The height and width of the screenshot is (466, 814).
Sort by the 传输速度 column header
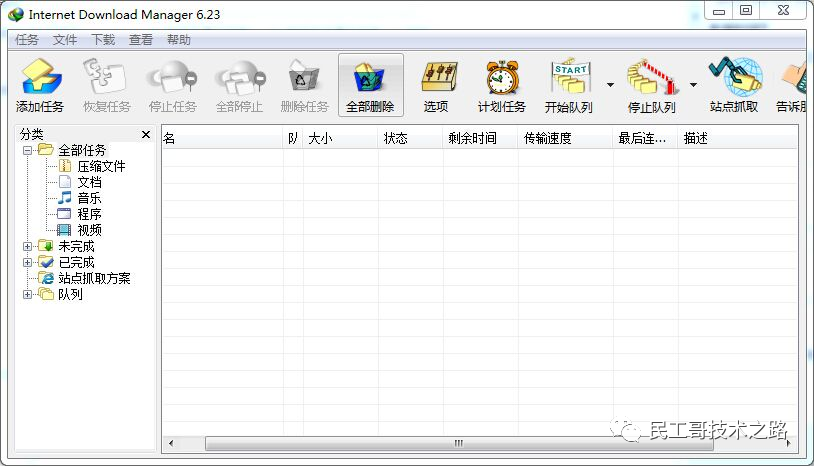[565, 139]
